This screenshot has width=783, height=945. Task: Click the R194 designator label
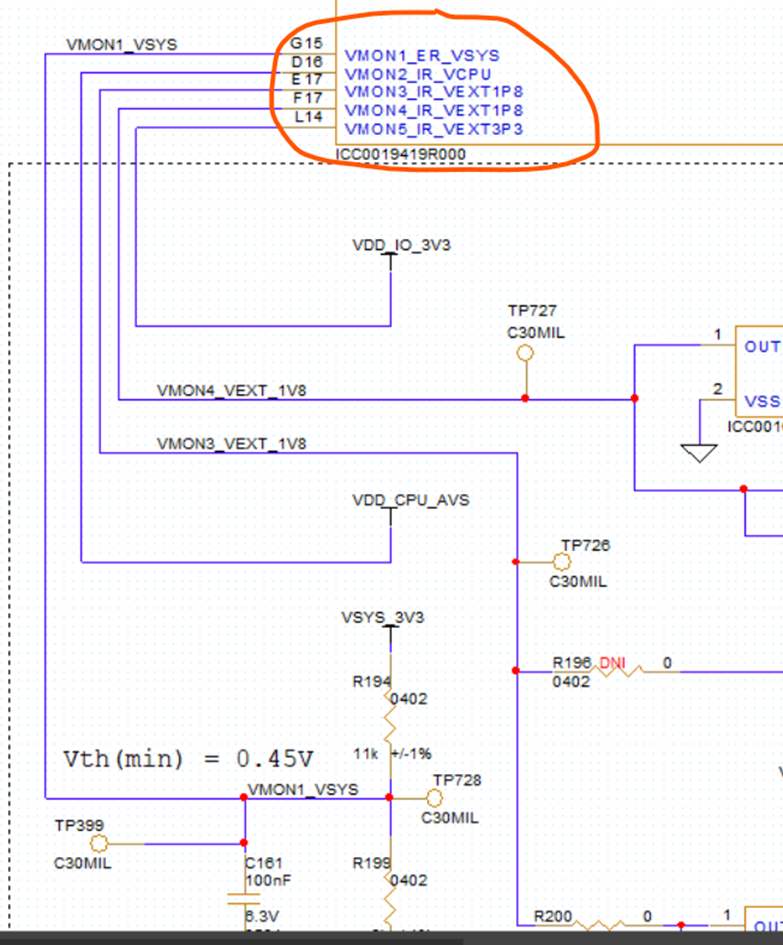[372, 682]
